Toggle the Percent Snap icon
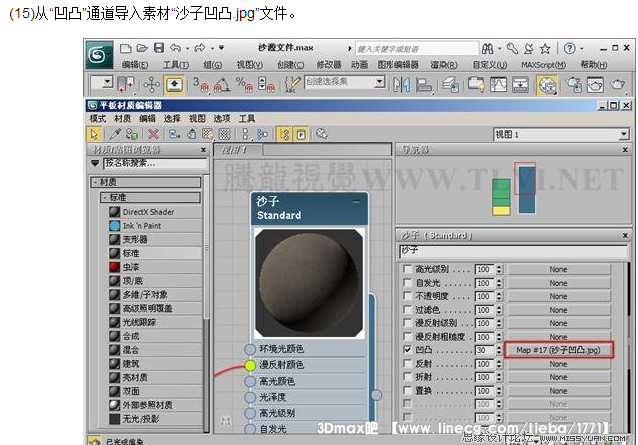 click(244, 85)
